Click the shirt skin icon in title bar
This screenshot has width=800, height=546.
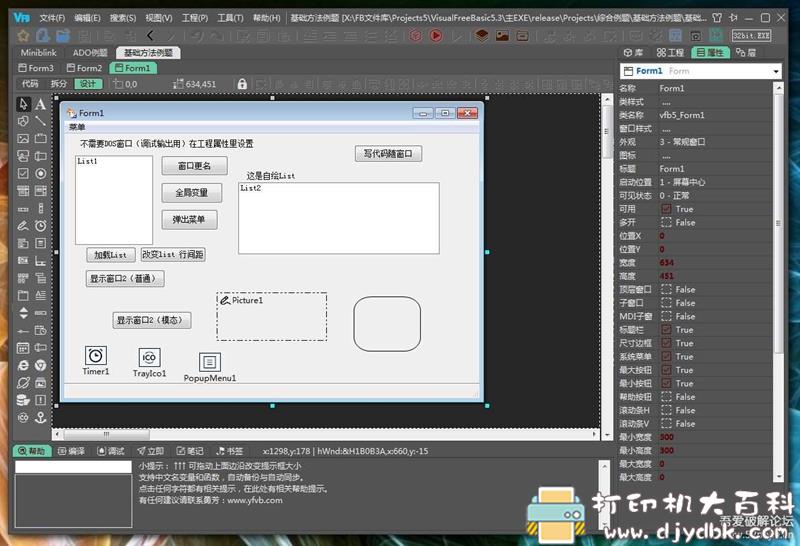717,18
